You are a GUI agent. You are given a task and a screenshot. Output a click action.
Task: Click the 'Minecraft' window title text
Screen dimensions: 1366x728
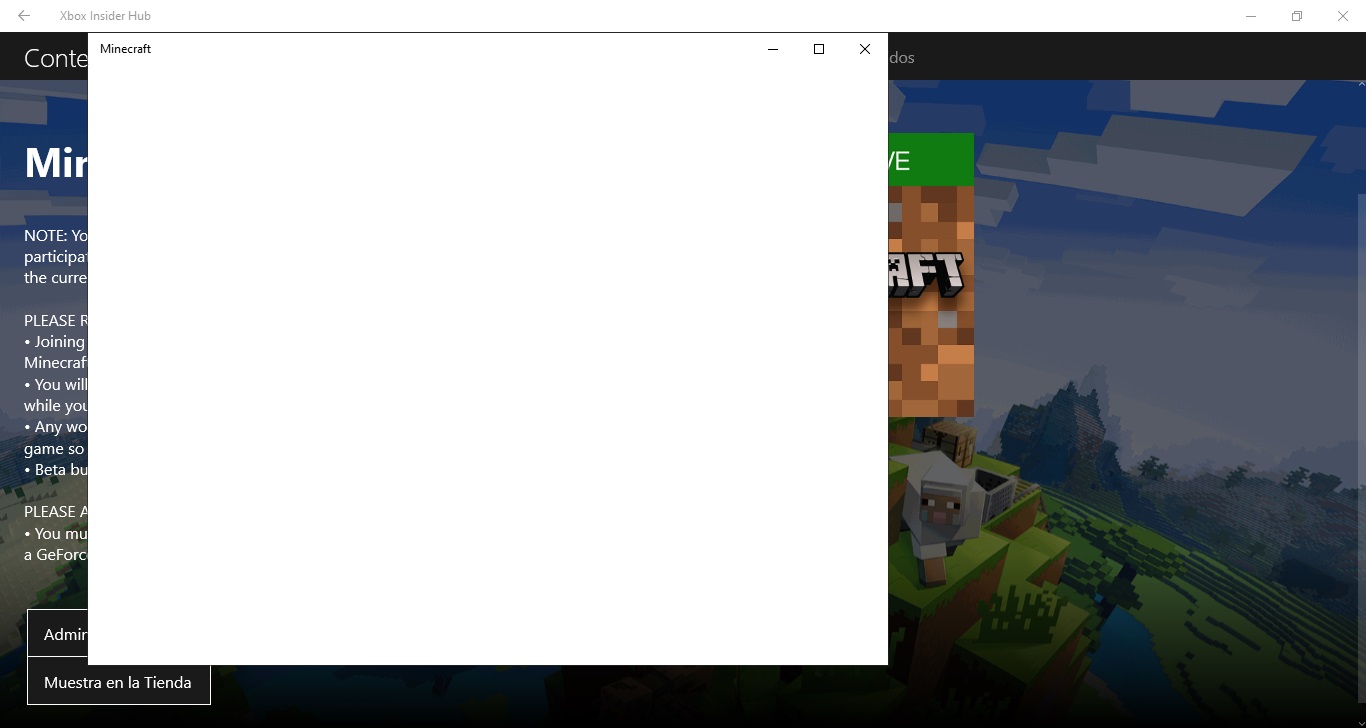point(125,49)
